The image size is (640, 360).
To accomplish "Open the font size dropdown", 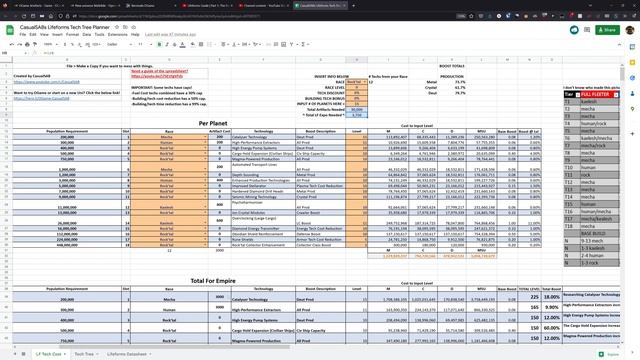I will point(145,44).
